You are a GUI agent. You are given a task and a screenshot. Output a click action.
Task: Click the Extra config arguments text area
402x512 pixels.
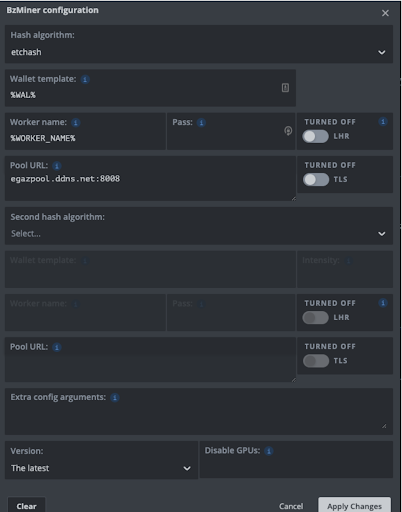tap(199, 411)
